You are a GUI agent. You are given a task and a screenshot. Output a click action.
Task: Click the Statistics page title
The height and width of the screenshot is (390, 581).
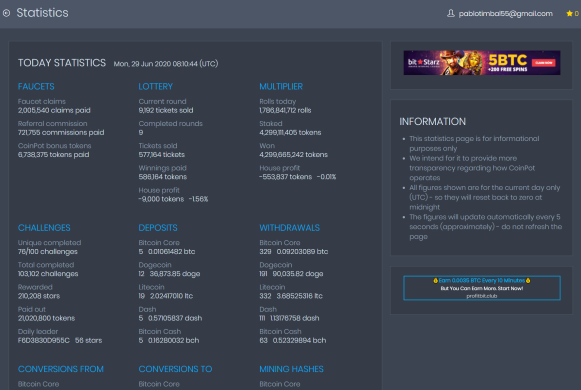click(42, 13)
